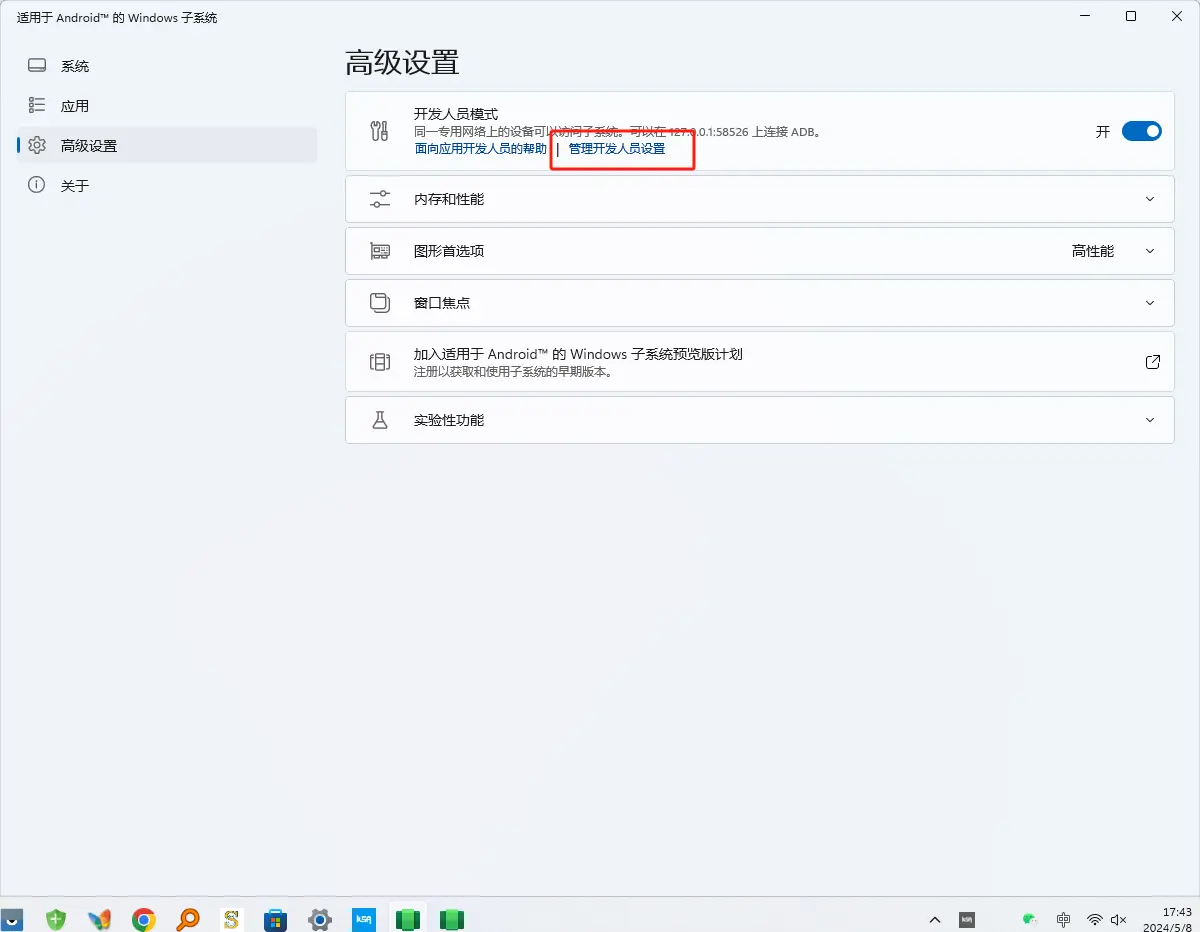Click 注册以获取和使用子系统的早期版本 description text
This screenshot has height=932, width=1200.
click(x=513, y=371)
